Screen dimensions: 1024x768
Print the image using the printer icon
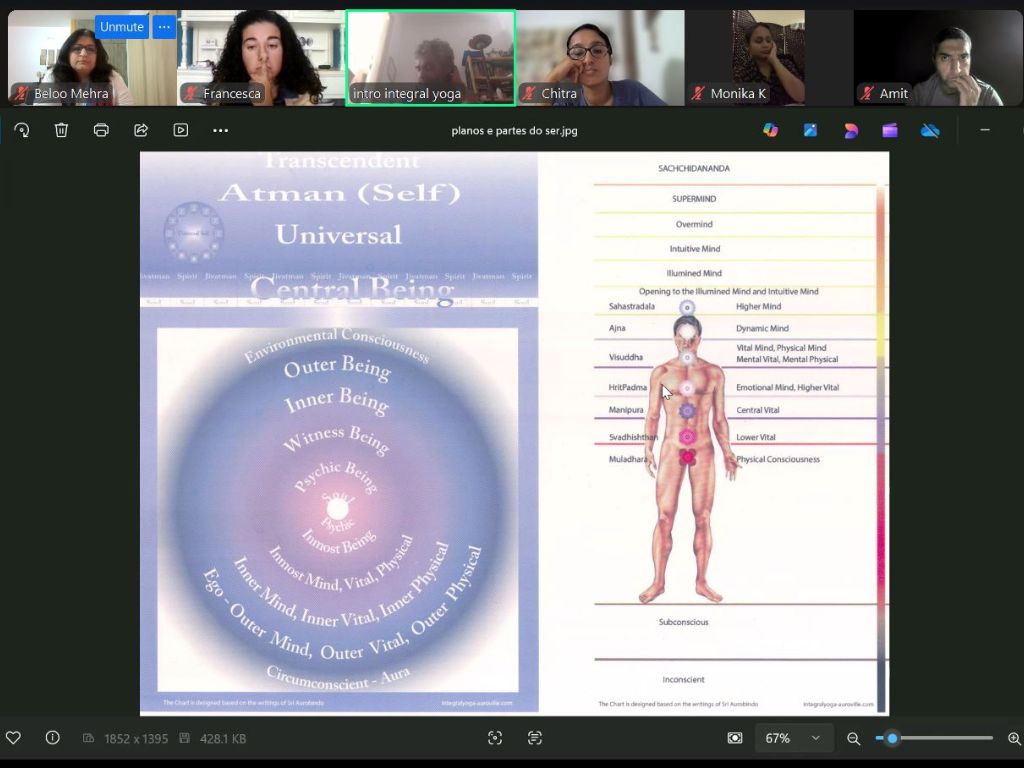click(x=101, y=130)
